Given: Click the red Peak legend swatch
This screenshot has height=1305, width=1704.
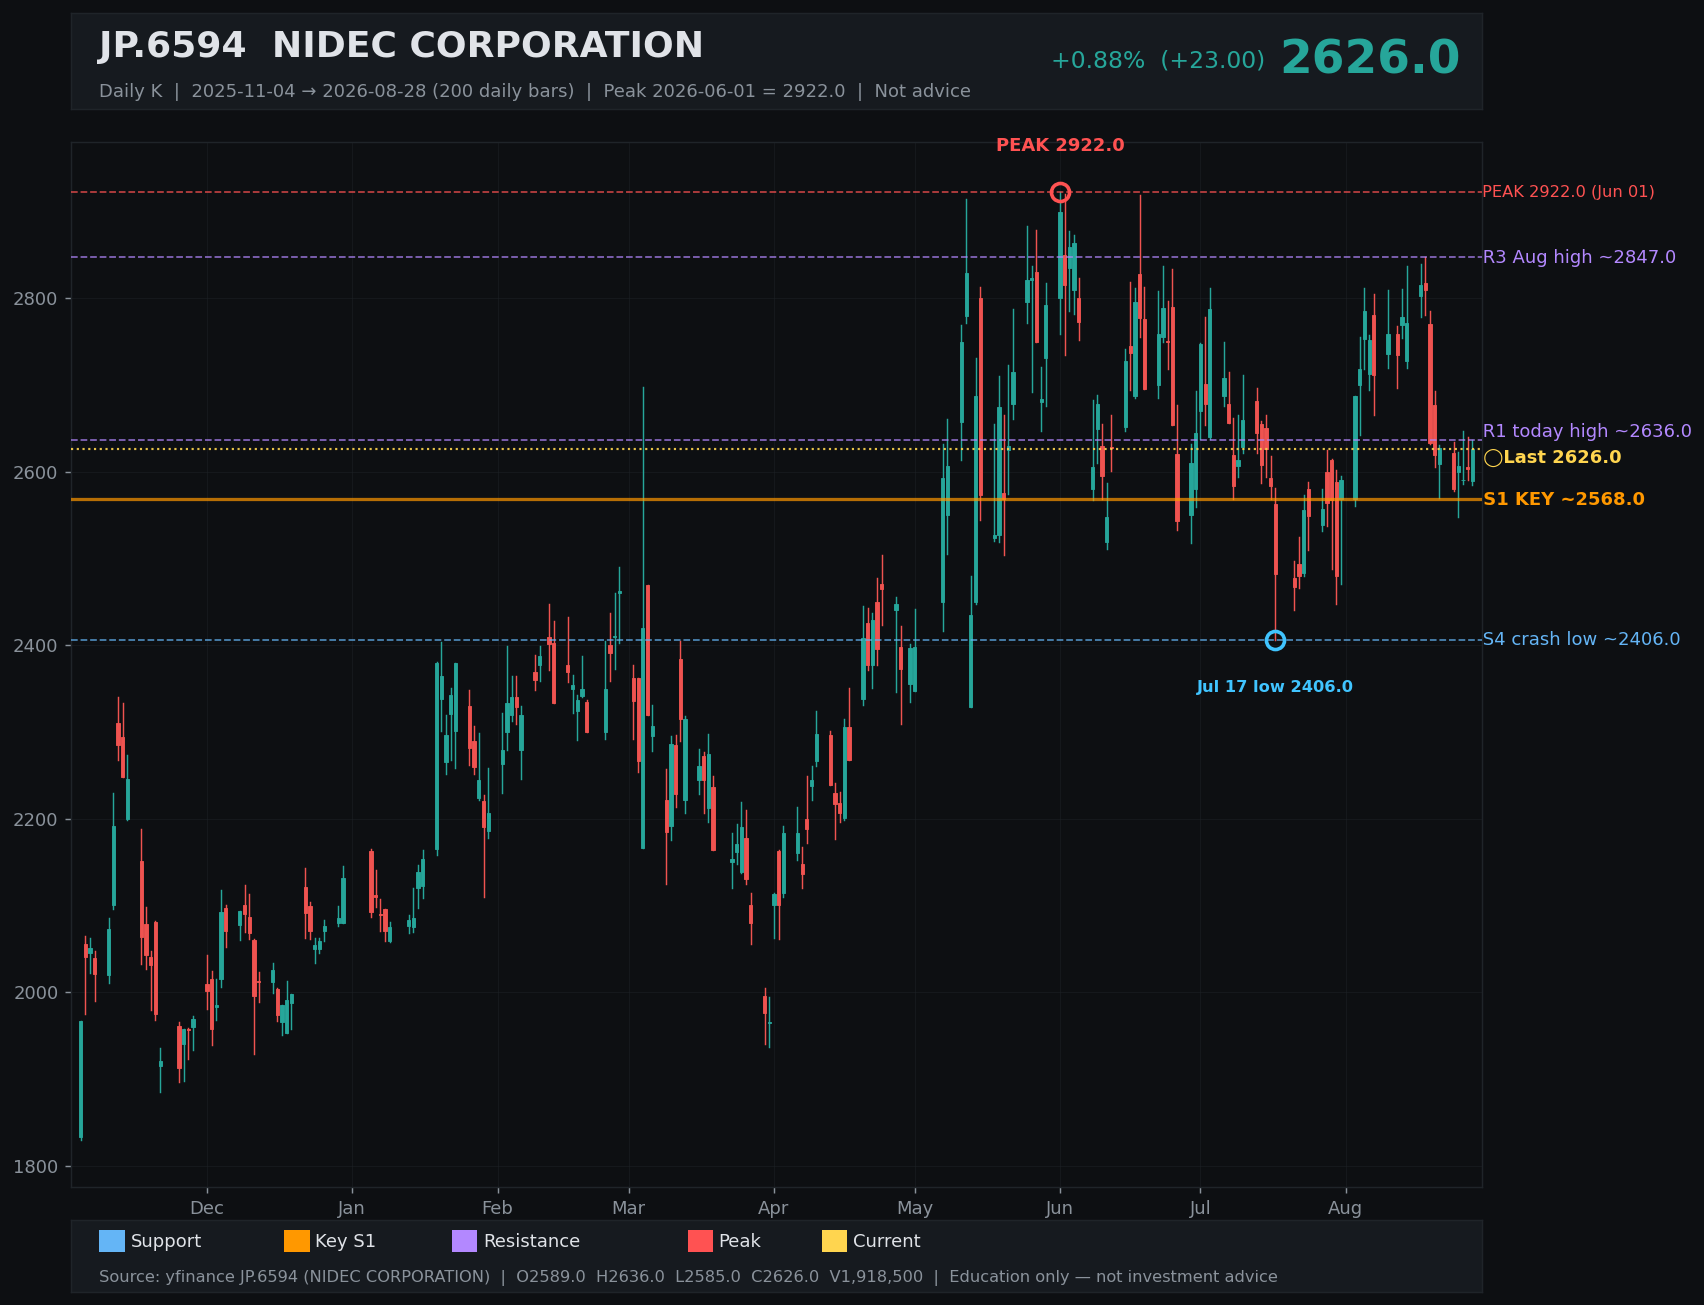Looking at the screenshot, I should 700,1241.
